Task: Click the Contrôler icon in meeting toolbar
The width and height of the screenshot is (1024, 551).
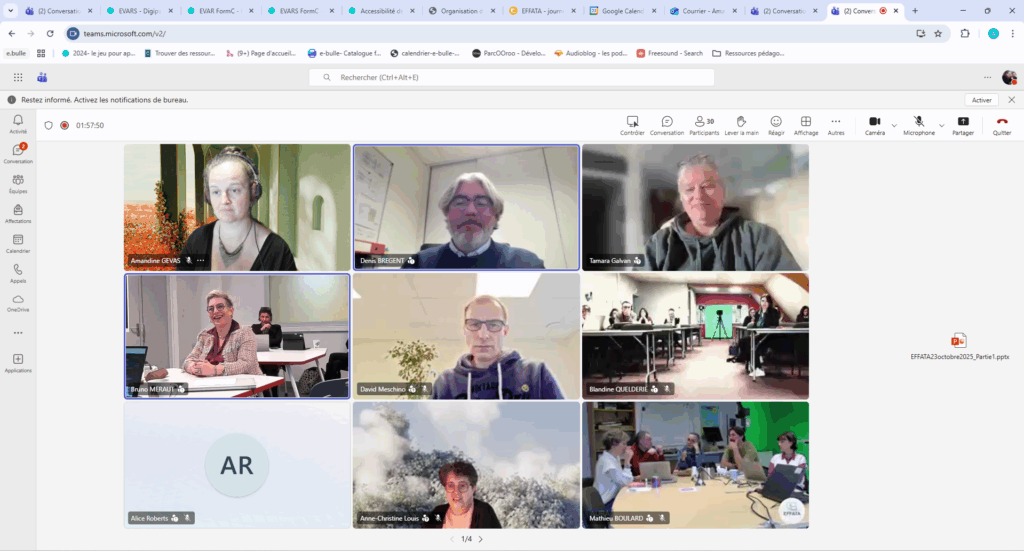Action: (x=632, y=122)
